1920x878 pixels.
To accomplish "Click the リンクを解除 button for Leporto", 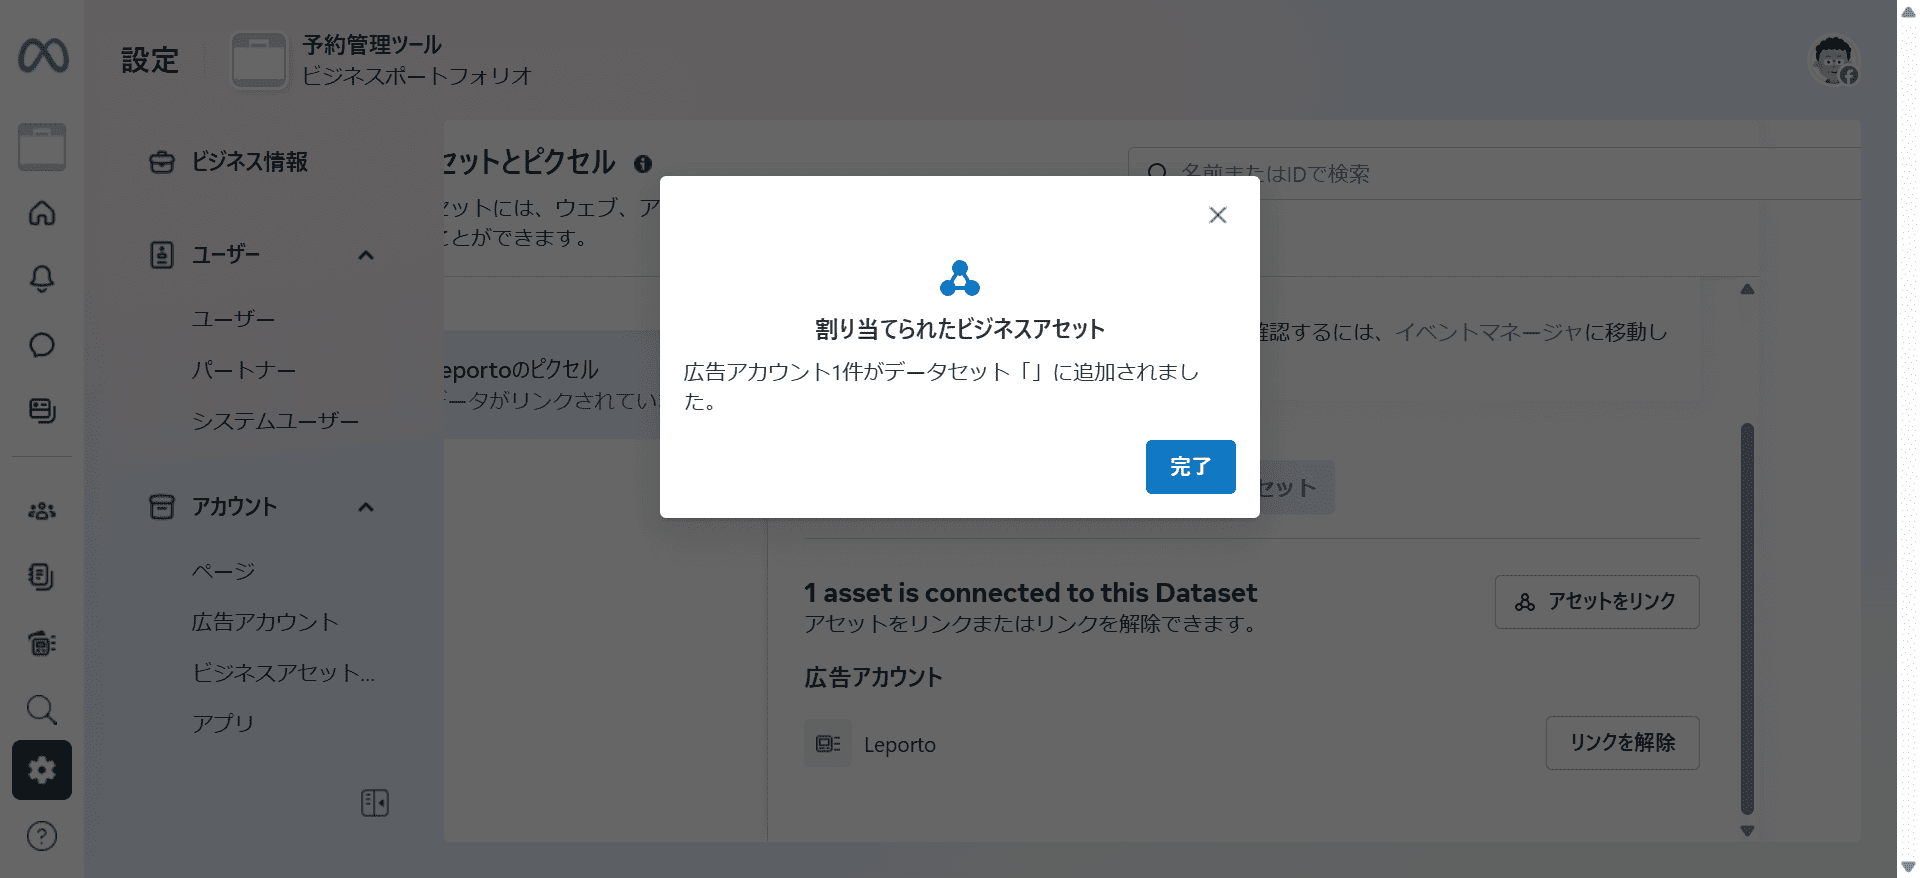I will (x=1622, y=743).
